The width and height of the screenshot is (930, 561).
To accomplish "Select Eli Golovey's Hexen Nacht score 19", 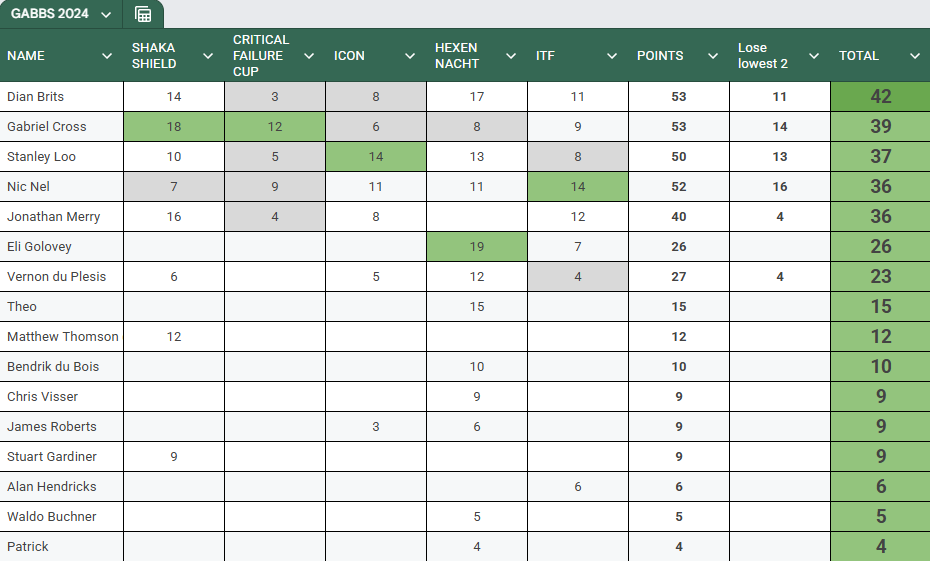I will [477, 247].
